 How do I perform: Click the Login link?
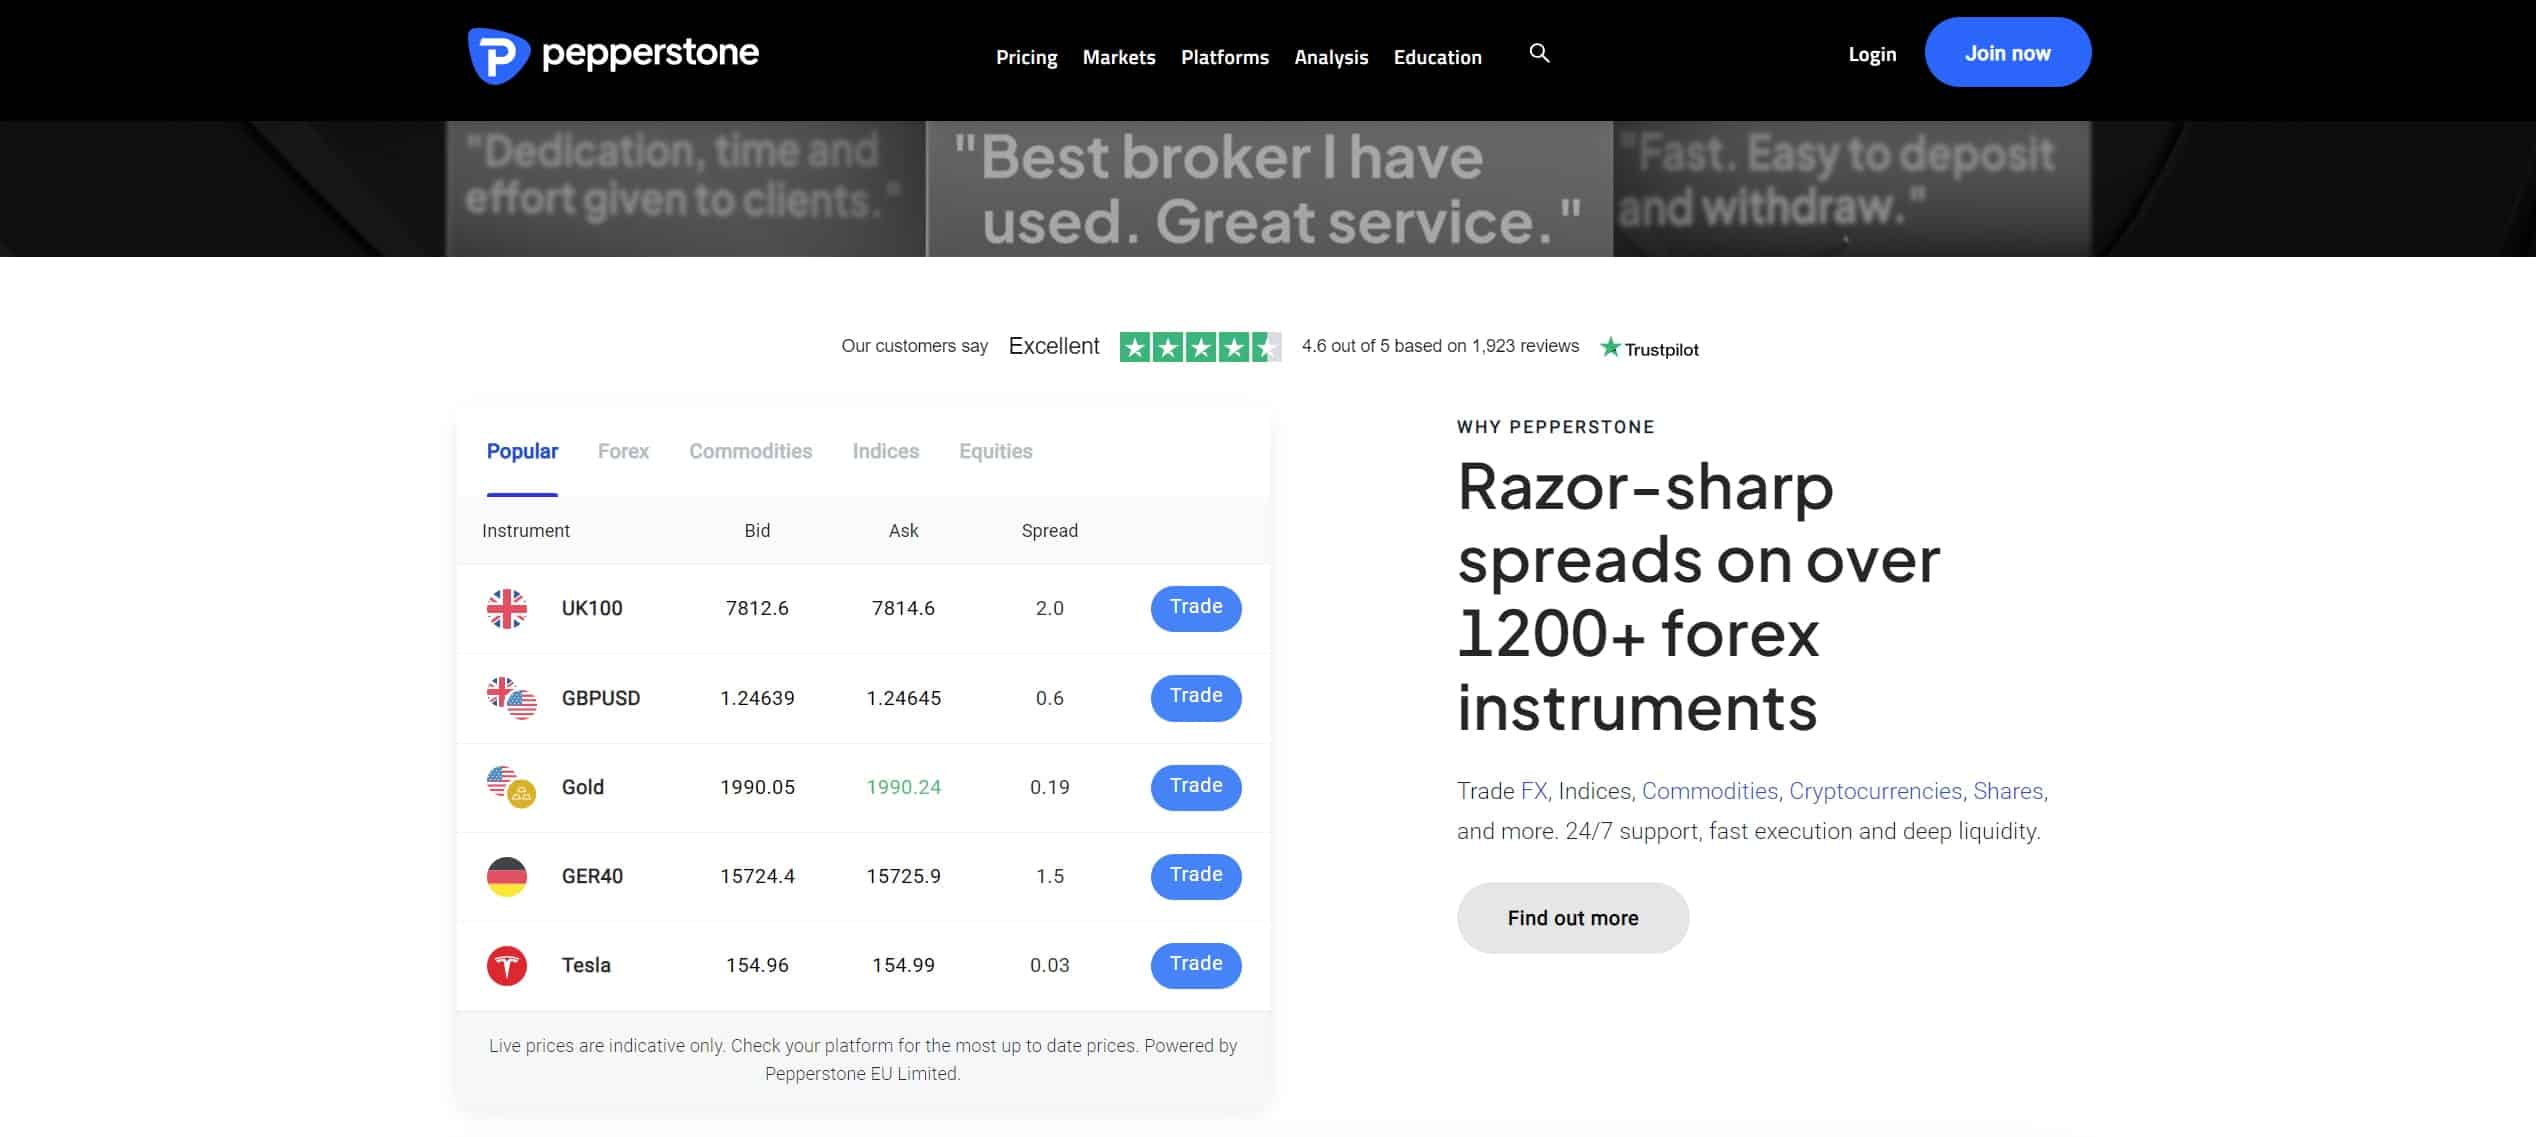pyautogui.click(x=1873, y=52)
